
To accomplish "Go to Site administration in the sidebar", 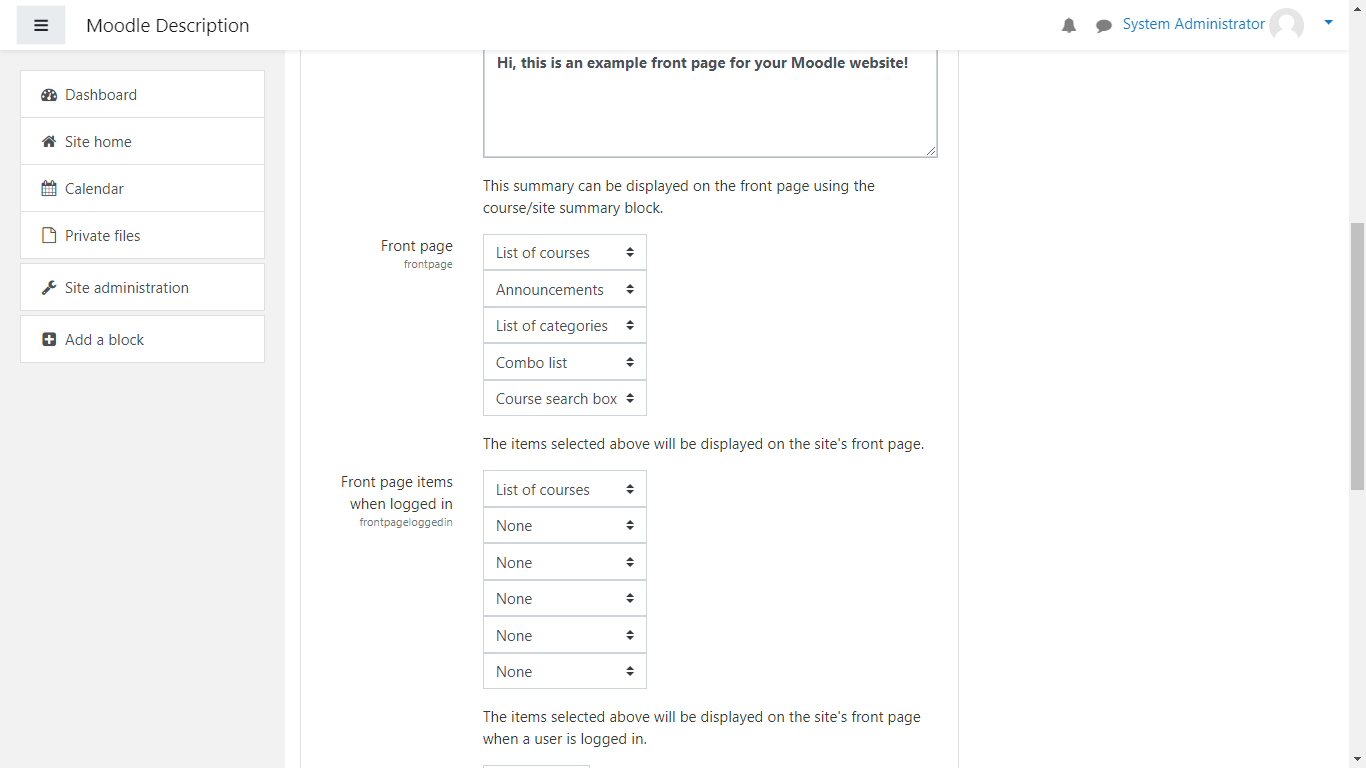I will click(x=127, y=288).
